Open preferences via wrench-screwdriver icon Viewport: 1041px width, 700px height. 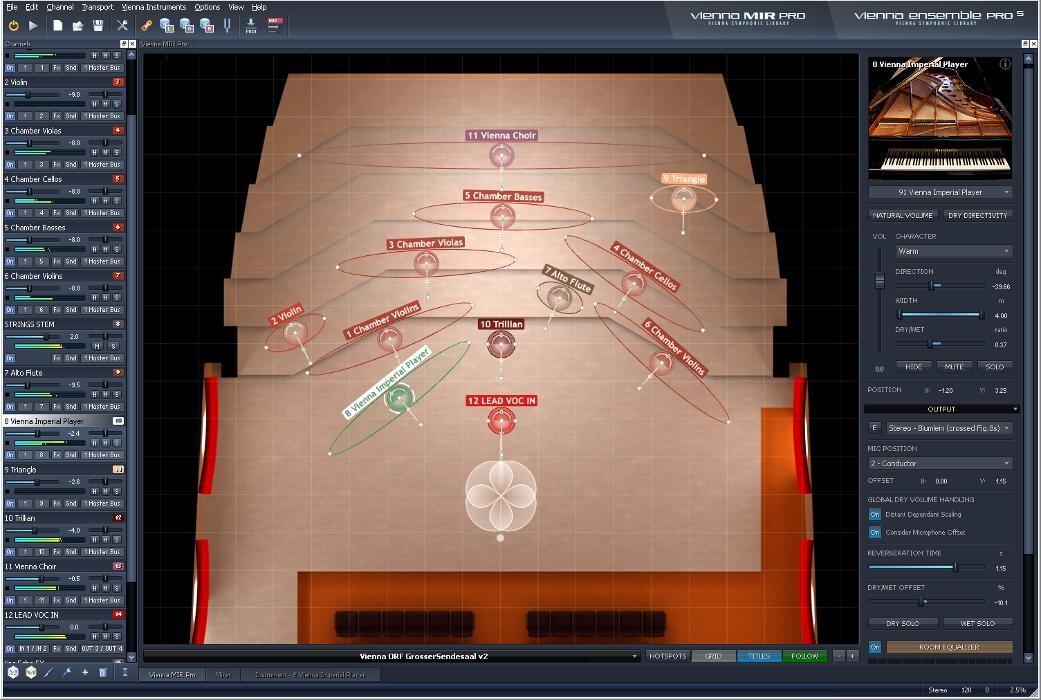123,25
